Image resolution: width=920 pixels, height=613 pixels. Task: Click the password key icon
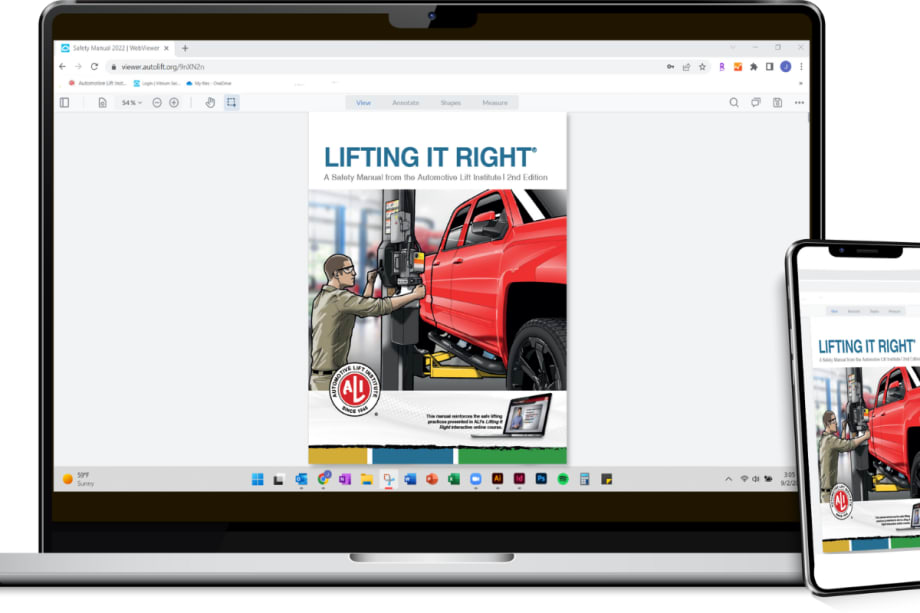click(671, 67)
